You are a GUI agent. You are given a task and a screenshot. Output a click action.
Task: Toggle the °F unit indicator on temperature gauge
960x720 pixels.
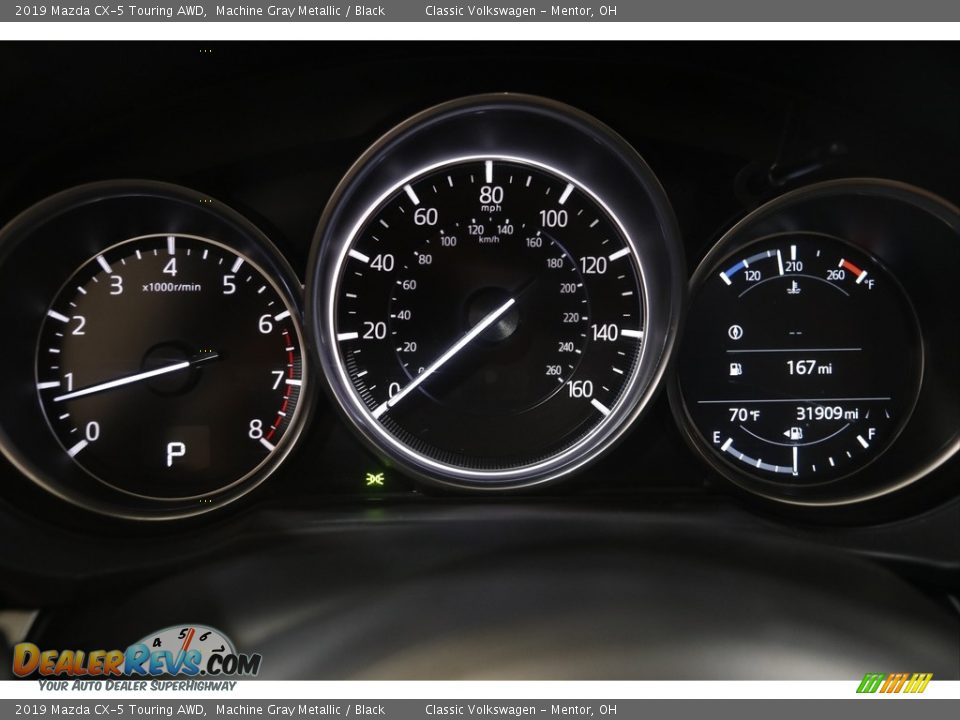point(868,281)
